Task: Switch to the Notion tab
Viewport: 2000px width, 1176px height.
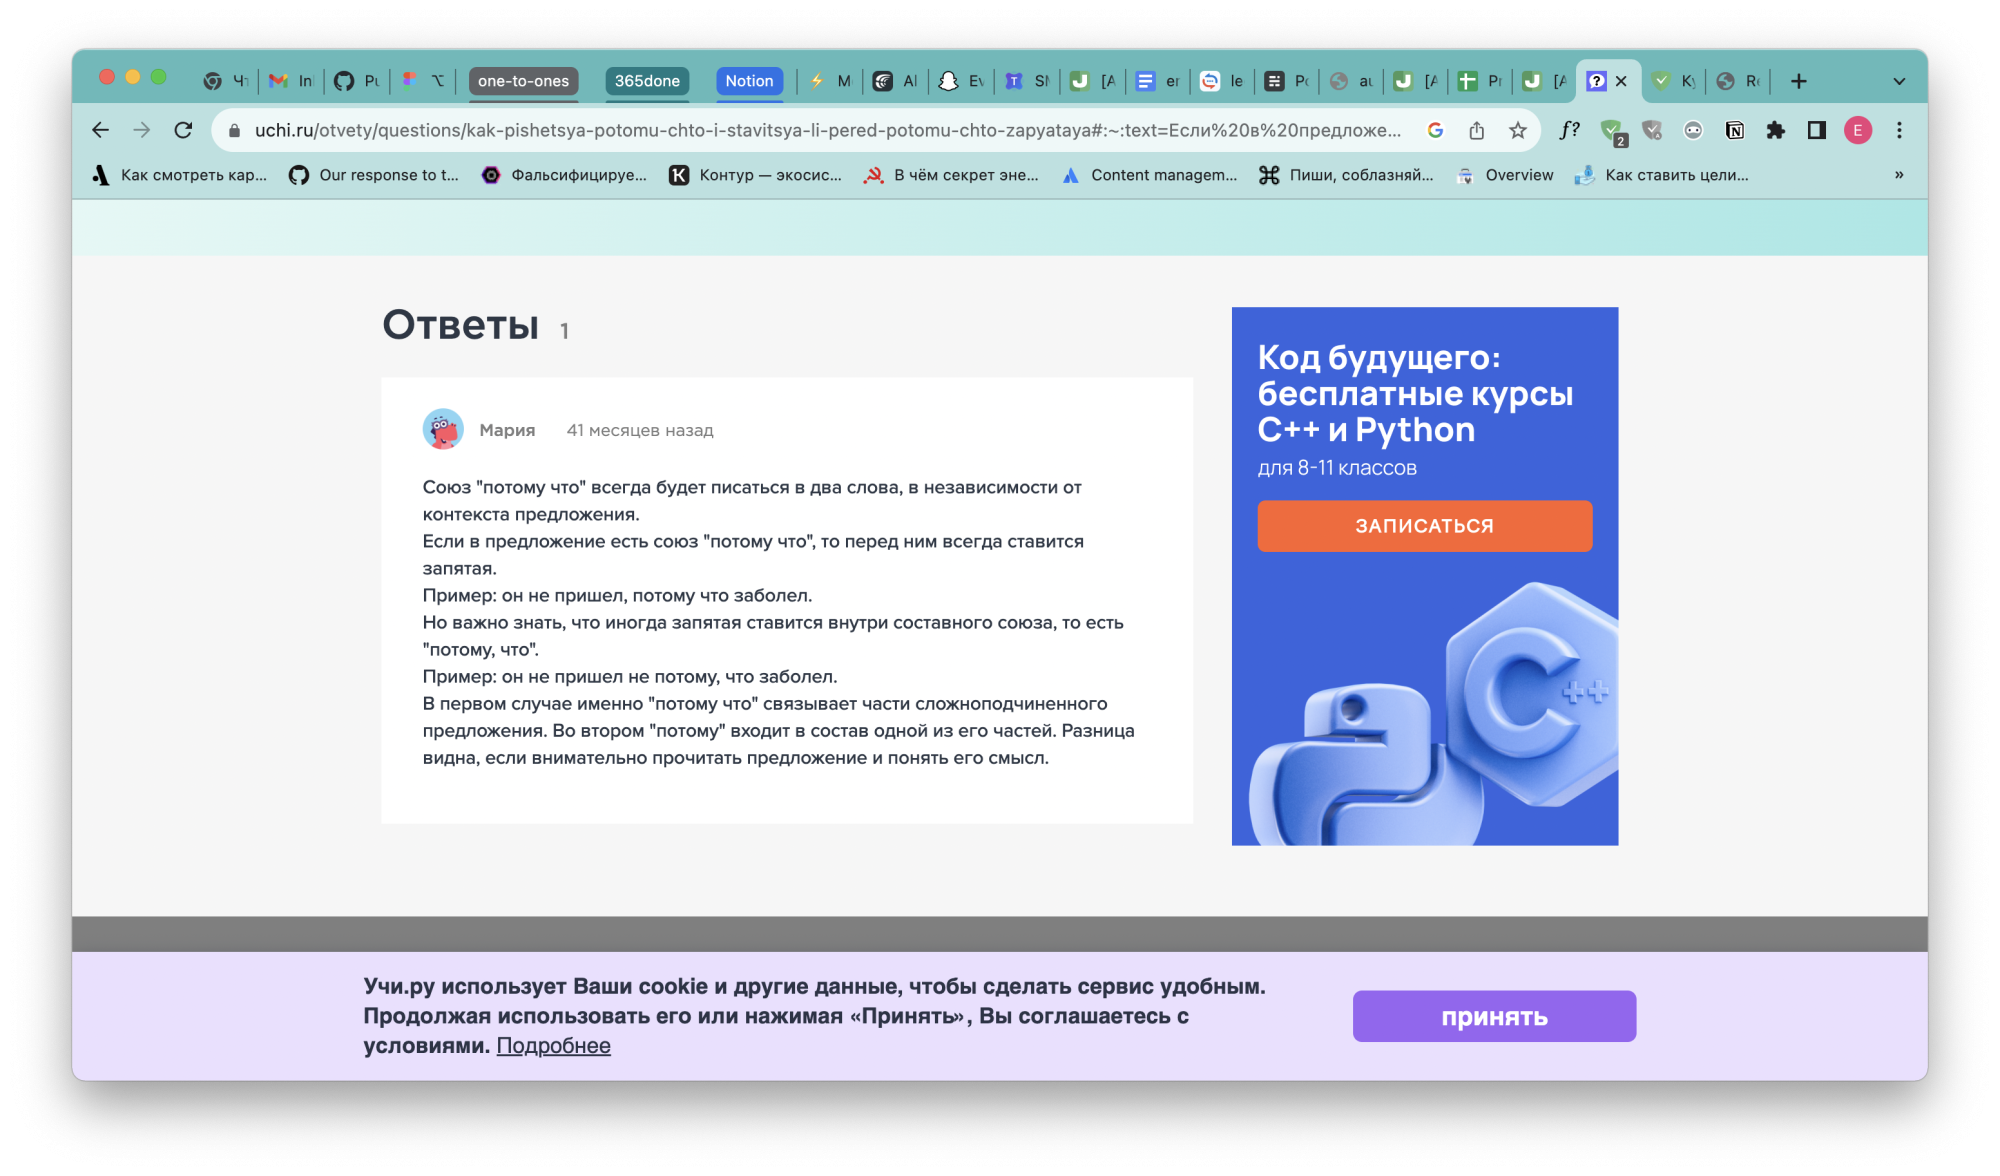Action: point(749,81)
